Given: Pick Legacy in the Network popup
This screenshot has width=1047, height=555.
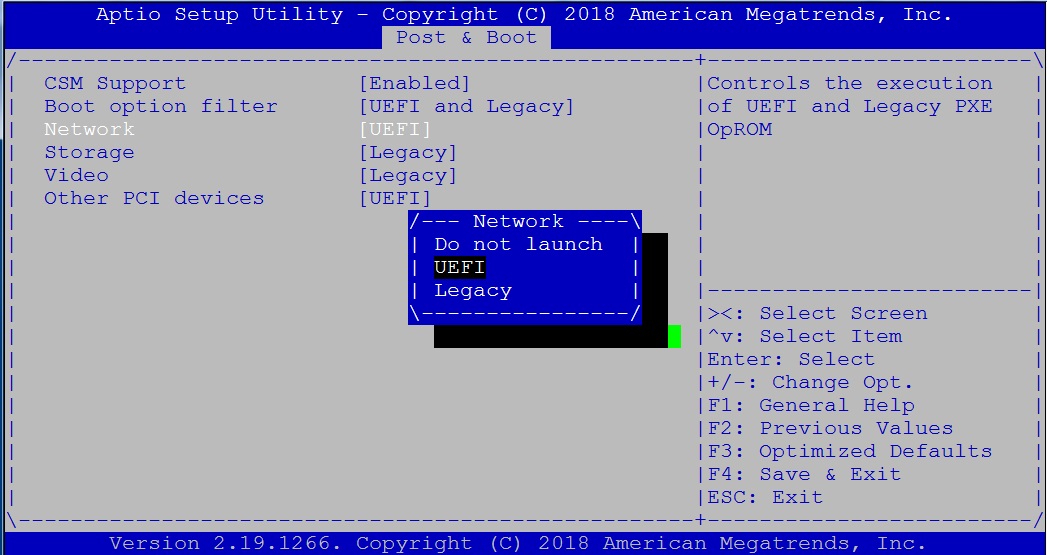Looking at the screenshot, I should pos(473,291).
